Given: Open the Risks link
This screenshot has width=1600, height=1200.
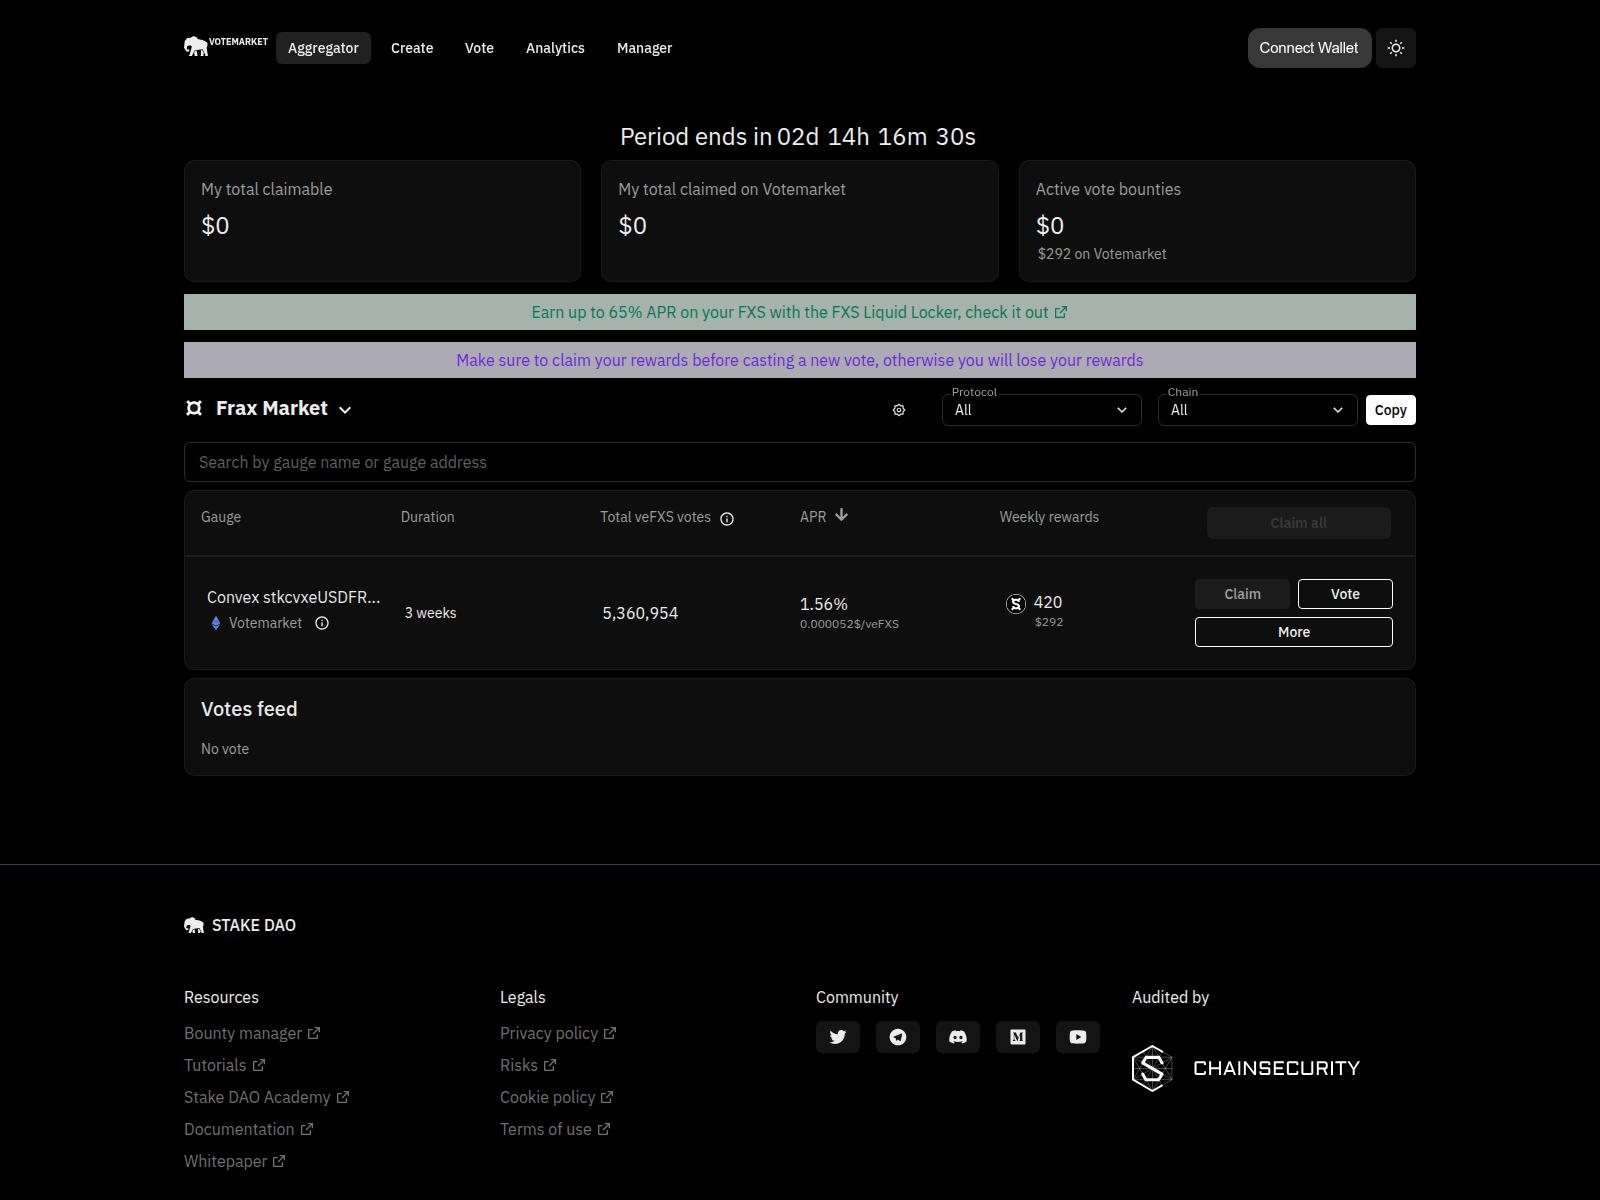Looking at the screenshot, I should tap(528, 1065).
